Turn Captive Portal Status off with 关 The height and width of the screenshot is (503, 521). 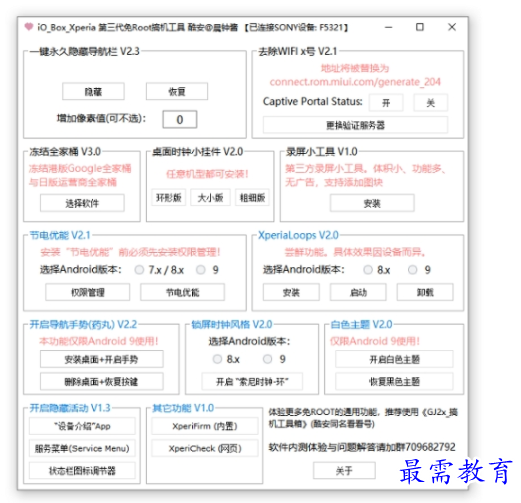point(431,103)
